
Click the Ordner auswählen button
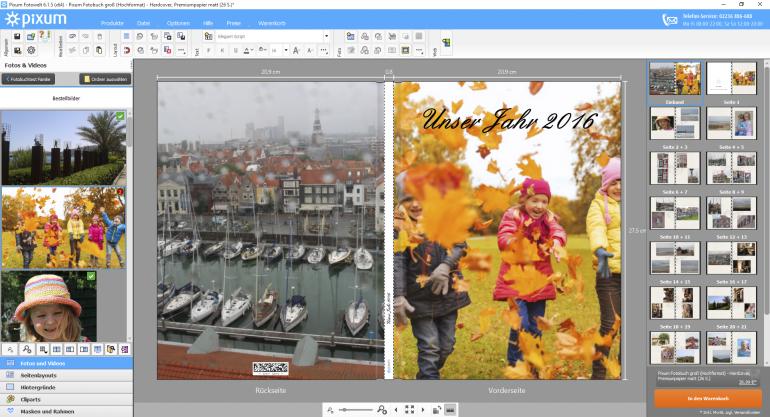(x=105, y=79)
